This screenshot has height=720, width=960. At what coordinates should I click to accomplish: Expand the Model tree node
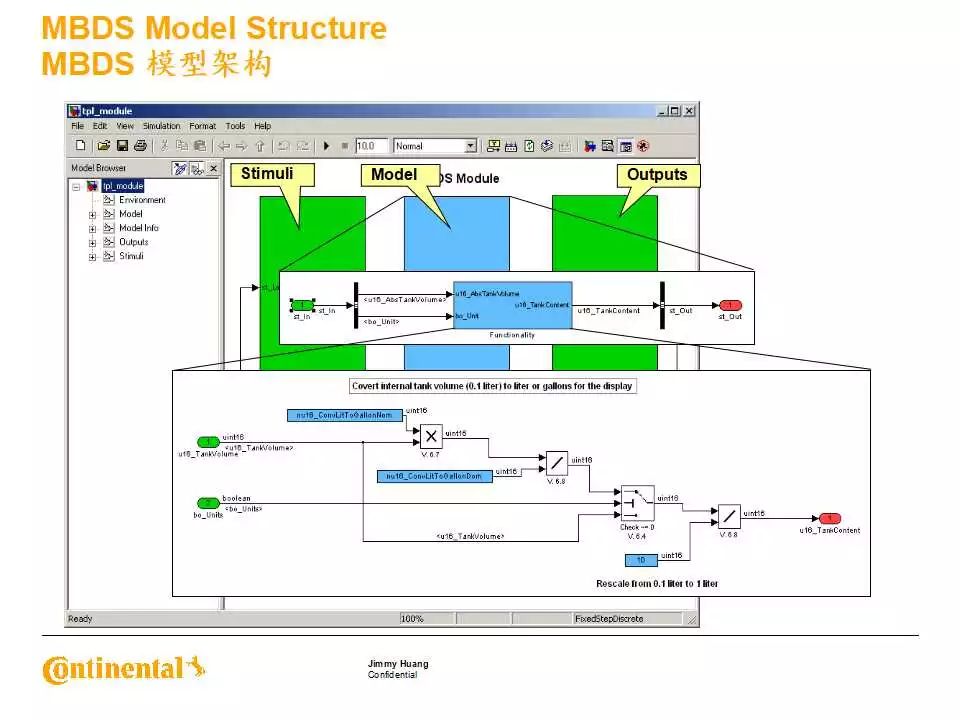pos(93,214)
